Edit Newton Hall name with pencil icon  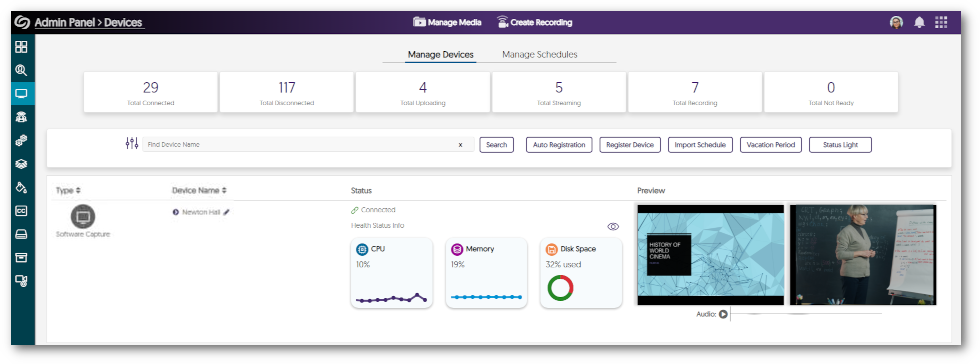click(x=226, y=212)
